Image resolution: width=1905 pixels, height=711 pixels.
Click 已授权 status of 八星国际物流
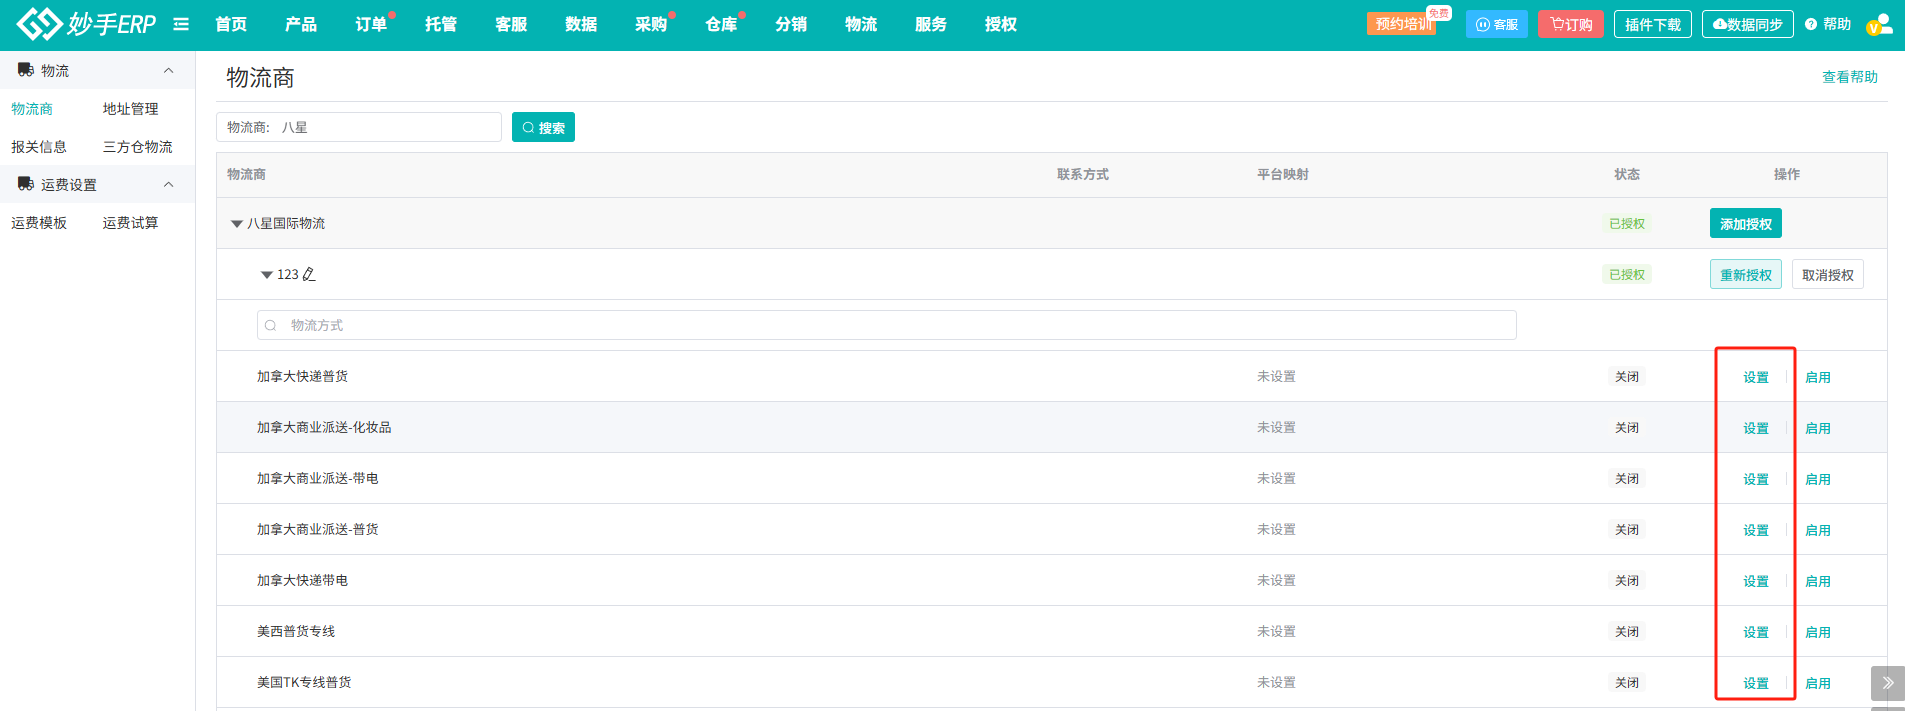[x=1627, y=224]
